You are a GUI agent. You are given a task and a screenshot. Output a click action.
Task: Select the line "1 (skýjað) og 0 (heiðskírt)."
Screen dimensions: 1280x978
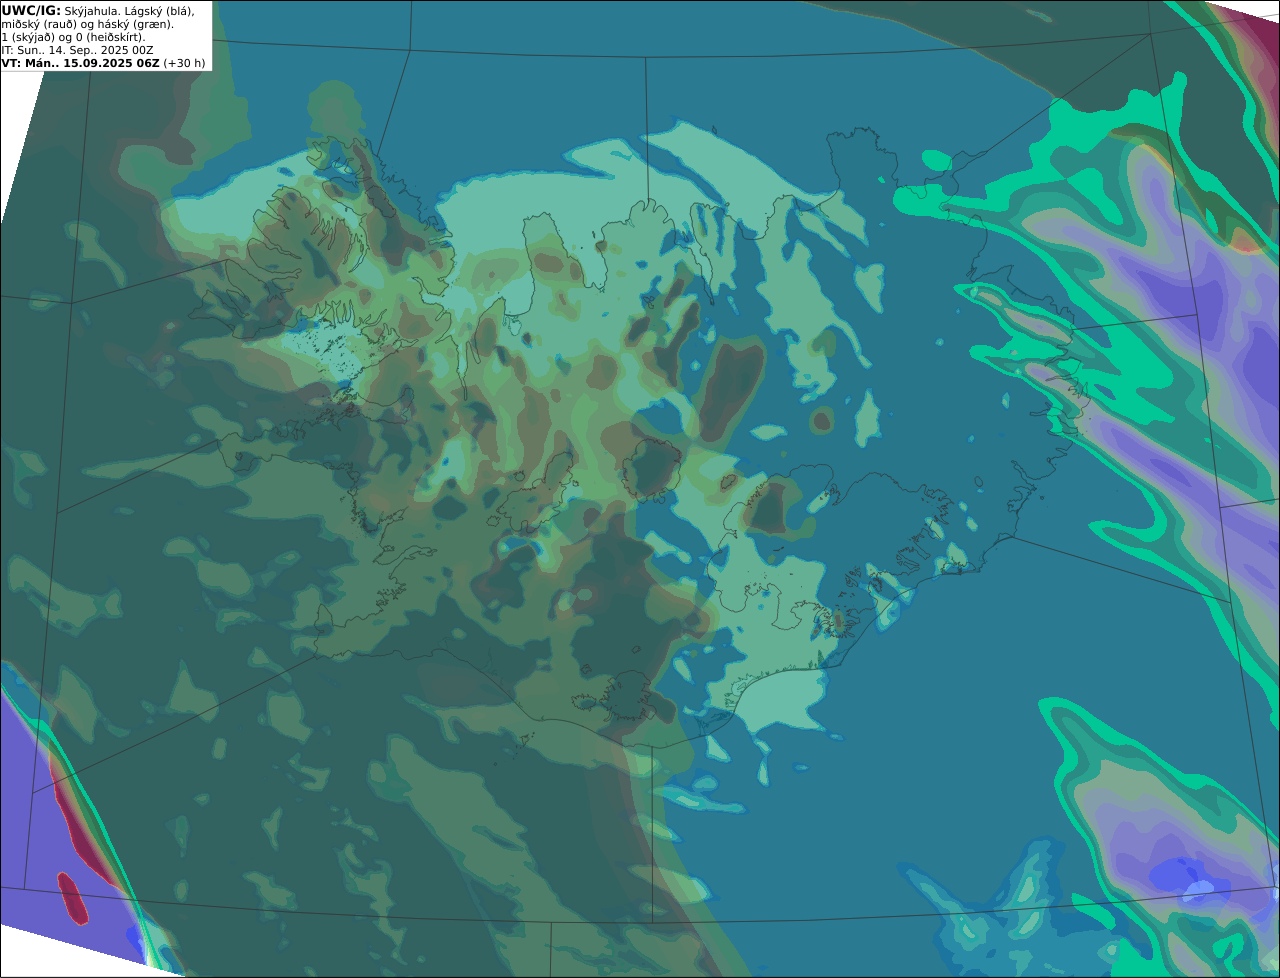click(73, 37)
